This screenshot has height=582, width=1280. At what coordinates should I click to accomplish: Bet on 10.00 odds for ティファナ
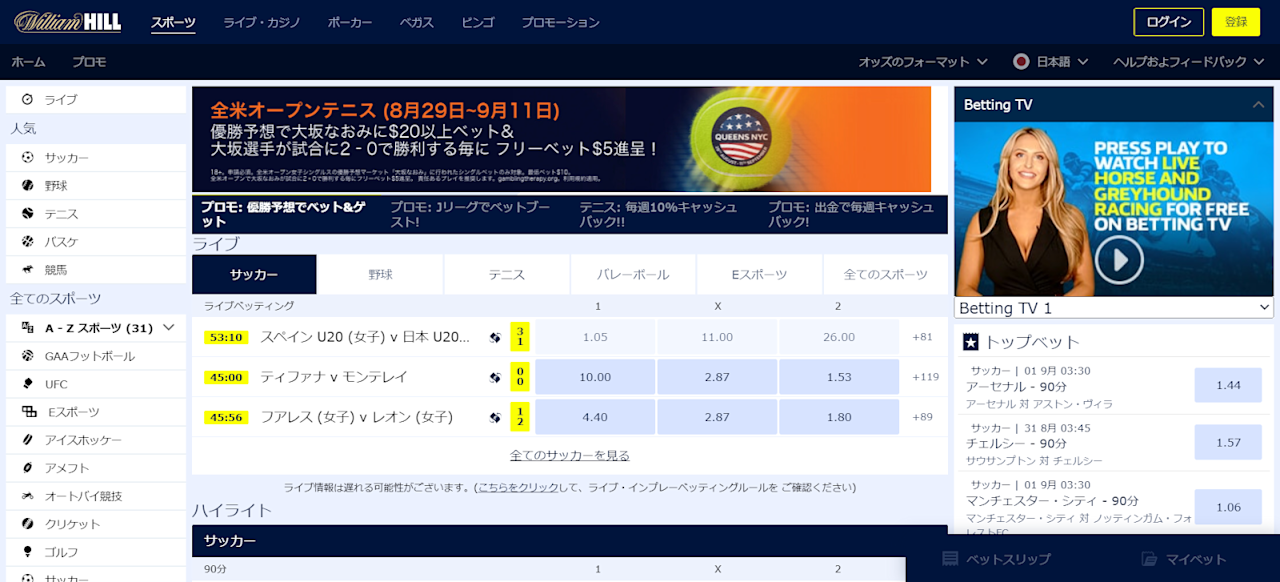(x=595, y=377)
